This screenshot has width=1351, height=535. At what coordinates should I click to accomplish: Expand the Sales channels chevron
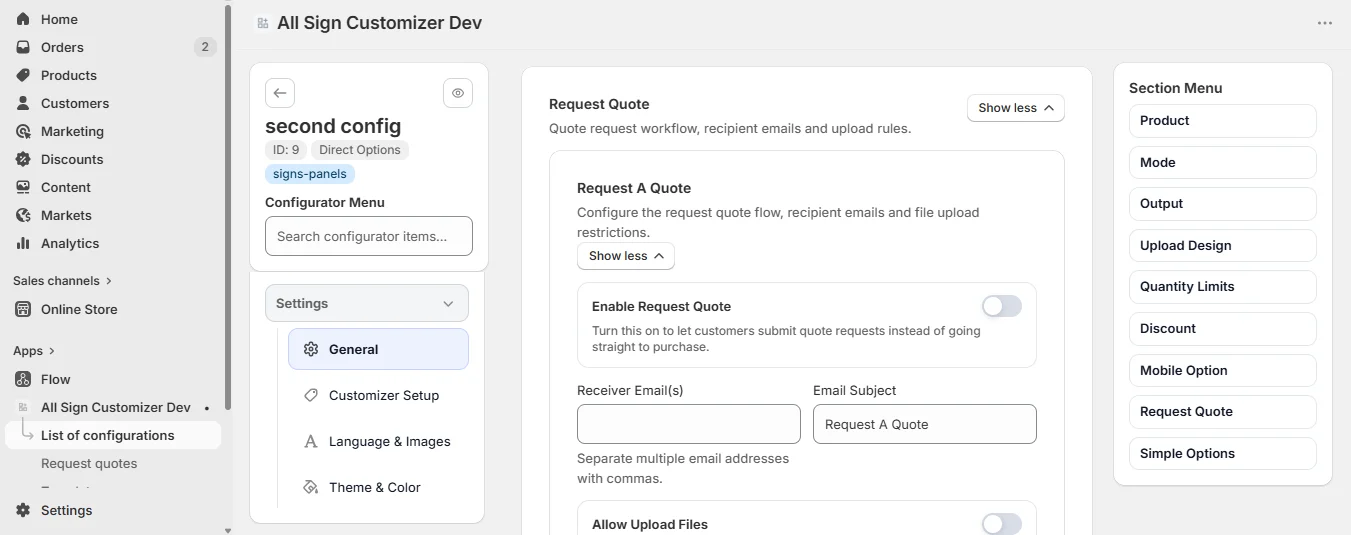click(109, 281)
